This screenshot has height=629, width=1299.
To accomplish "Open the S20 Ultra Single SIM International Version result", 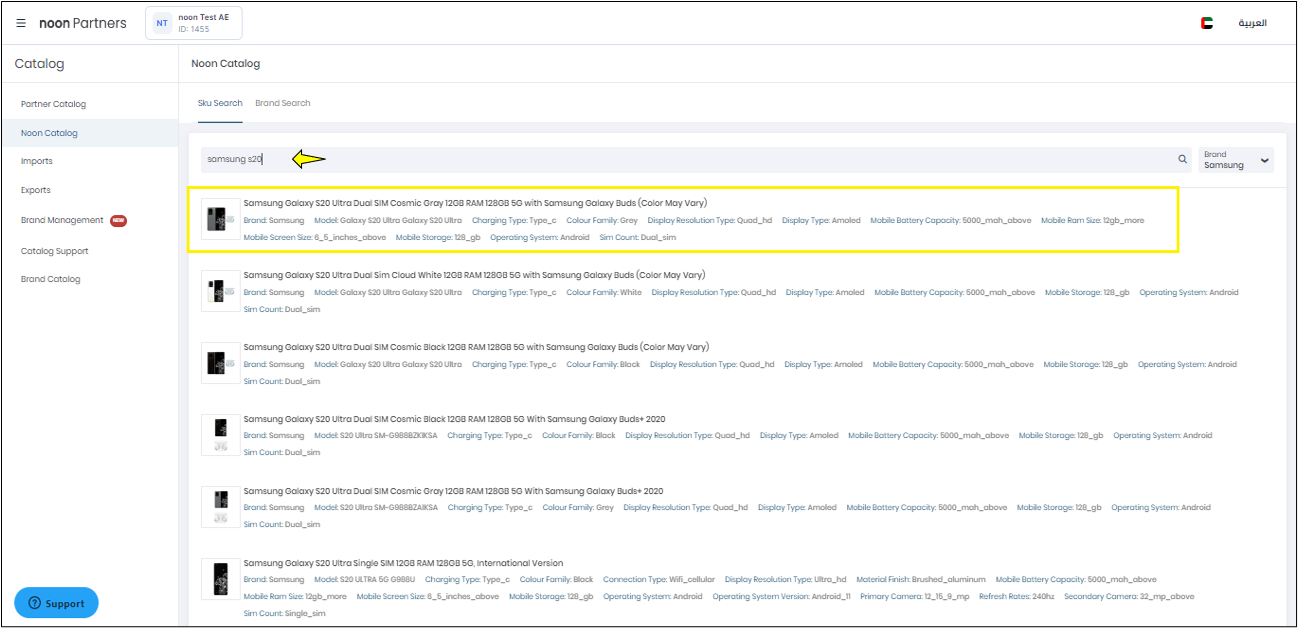I will tap(403, 563).
